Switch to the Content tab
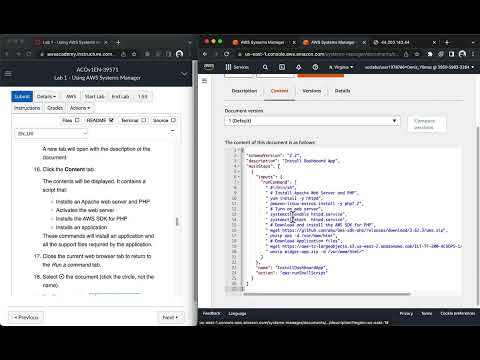 (x=279, y=91)
